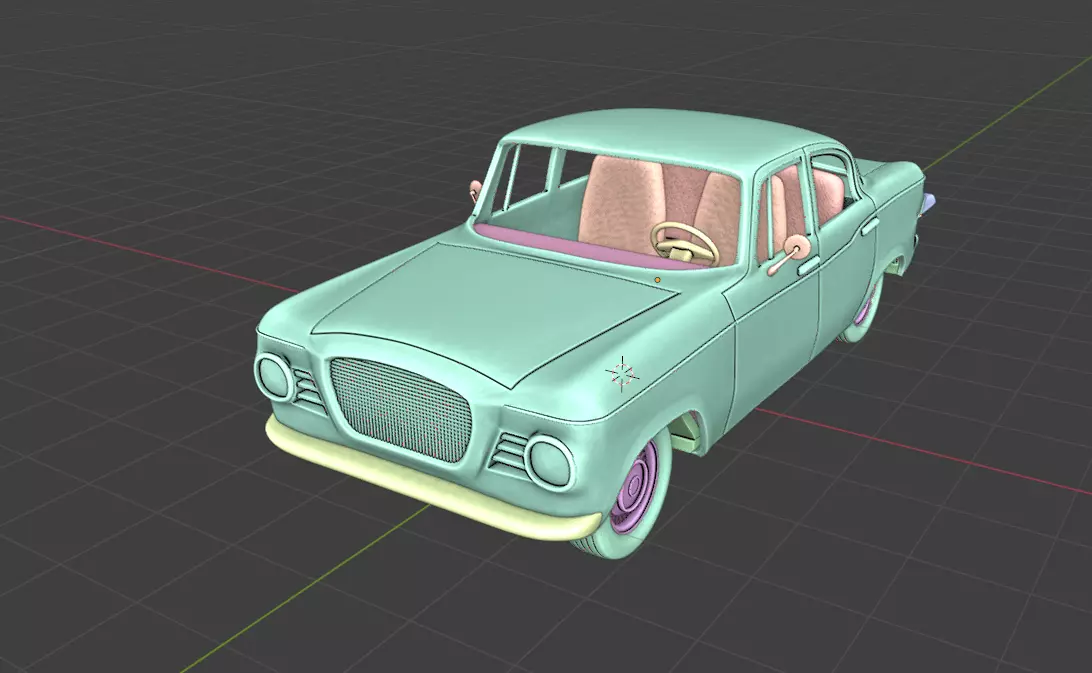This screenshot has height=673, width=1092.
Task: Click the orange origin dot near the windshield
Action: 657,280
